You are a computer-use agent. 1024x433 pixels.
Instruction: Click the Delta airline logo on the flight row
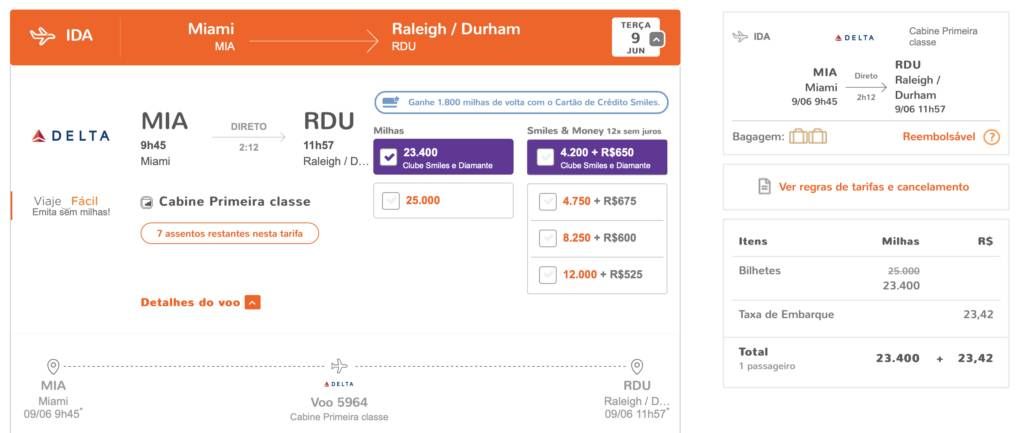tap(71, 136)
